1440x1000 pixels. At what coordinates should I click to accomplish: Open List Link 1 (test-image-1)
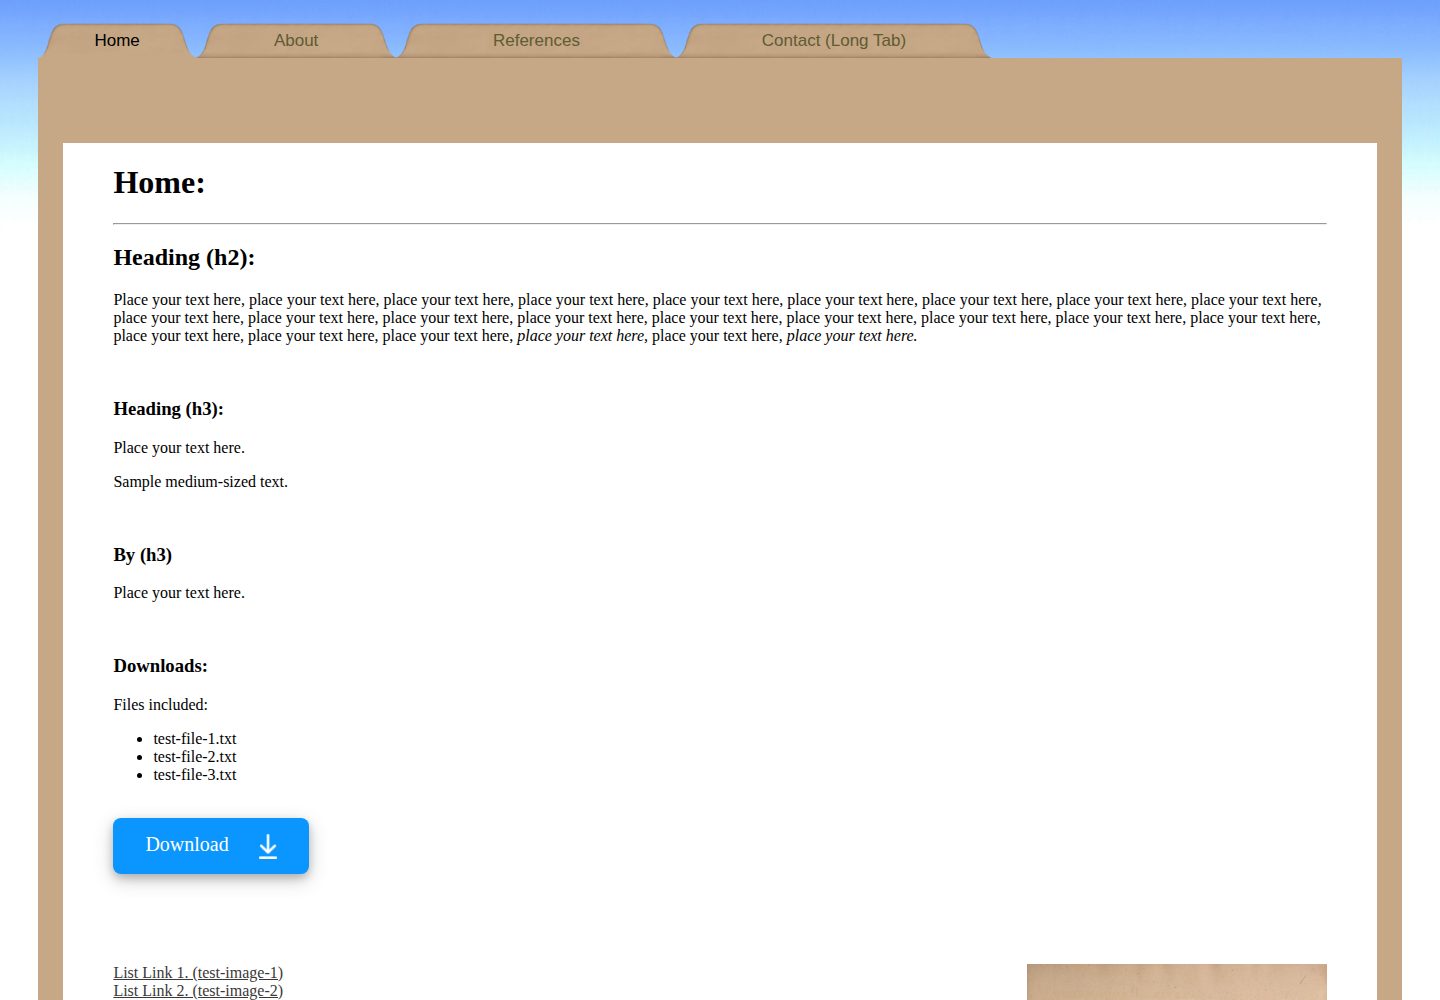coord(198,973)
